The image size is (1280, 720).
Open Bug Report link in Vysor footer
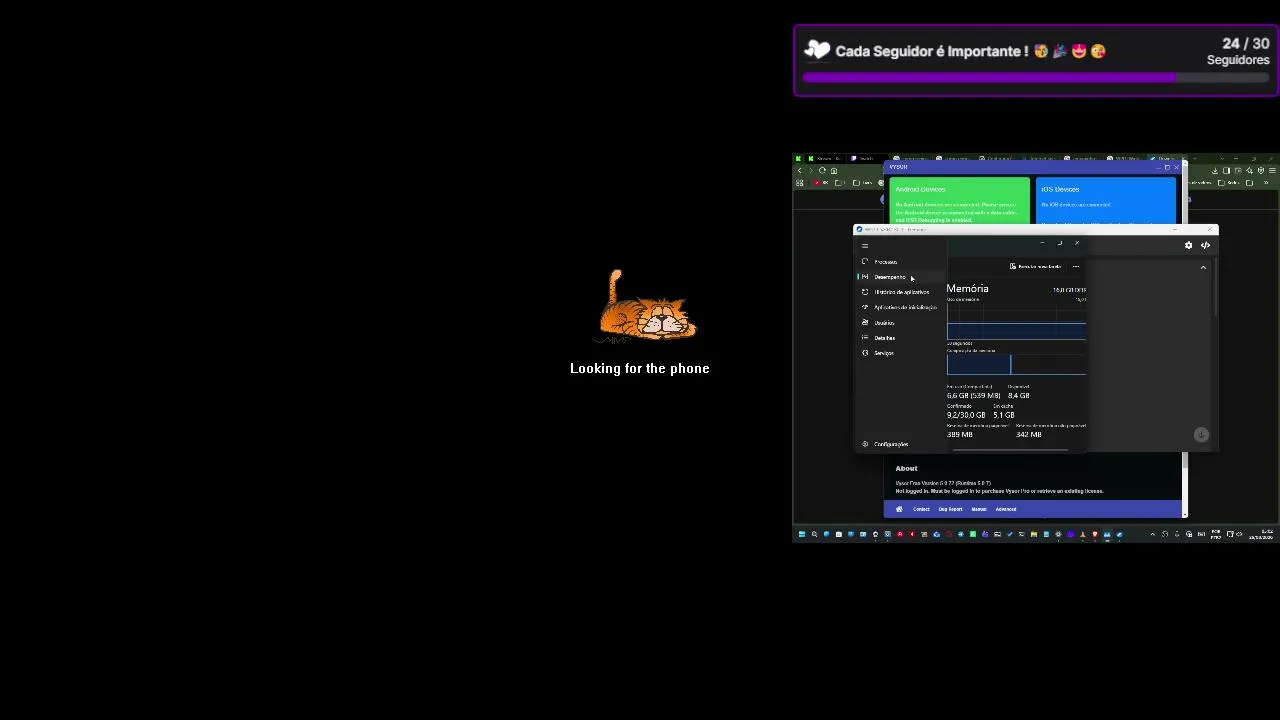pyautogui.click(x=950, y=509)
